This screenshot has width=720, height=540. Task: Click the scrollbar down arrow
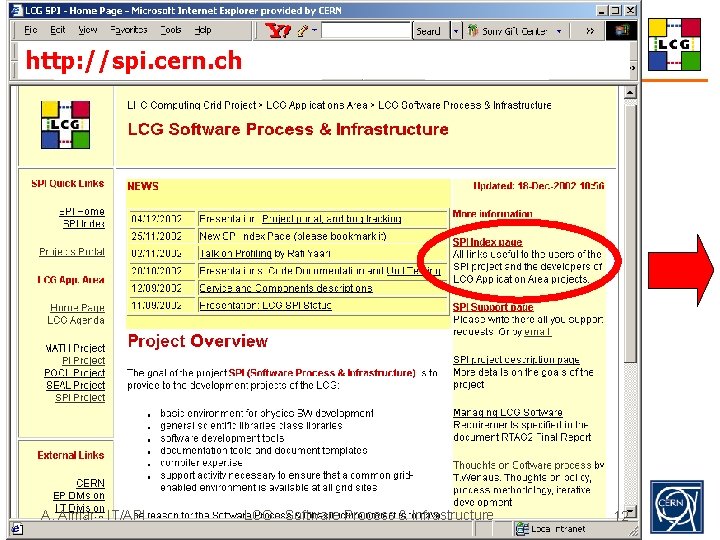pyautogui.click(x=630, y=511)
